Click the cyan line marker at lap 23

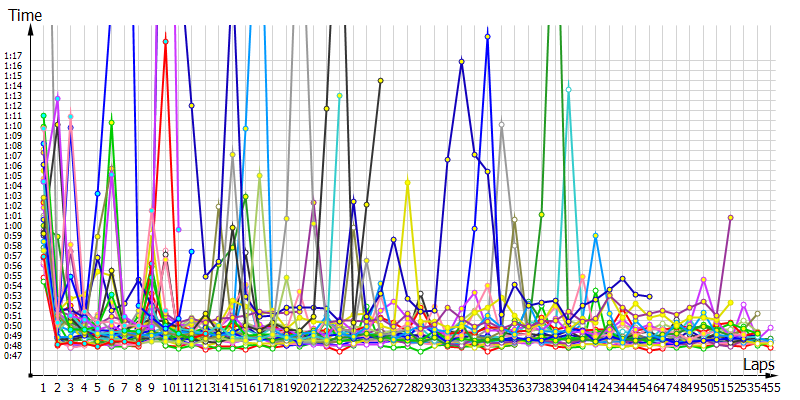pyautogui.click(x=339, y=96)
